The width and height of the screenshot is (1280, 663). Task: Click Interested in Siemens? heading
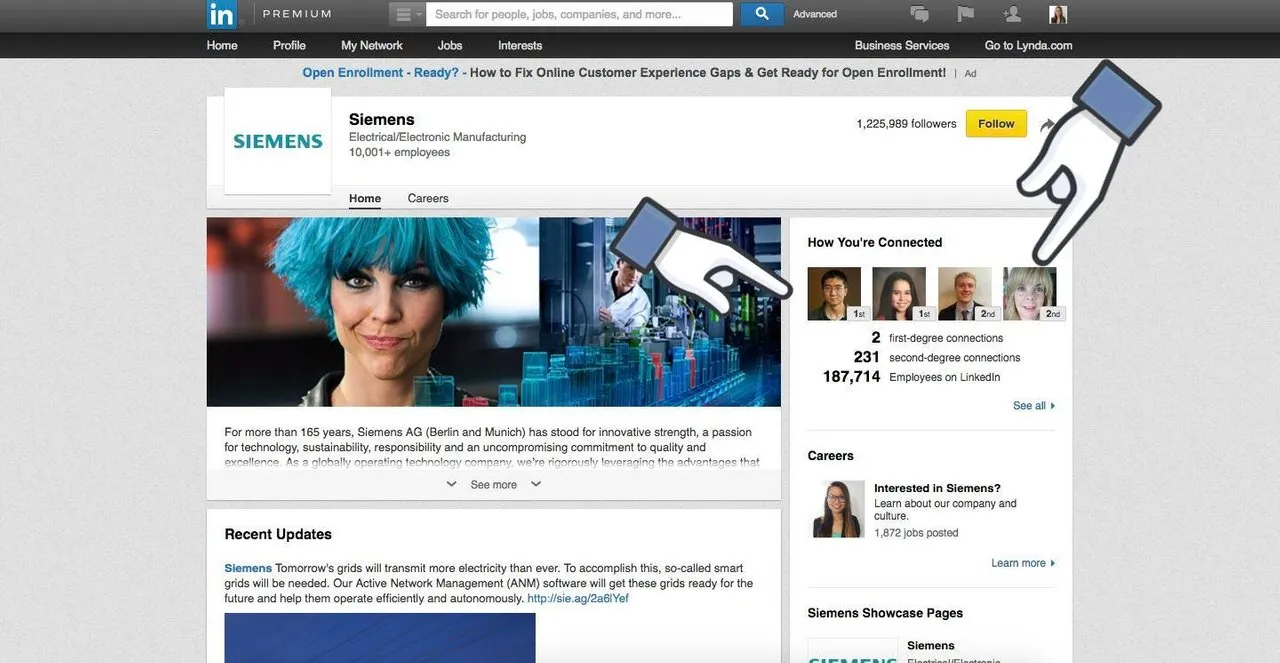[937, 488]
